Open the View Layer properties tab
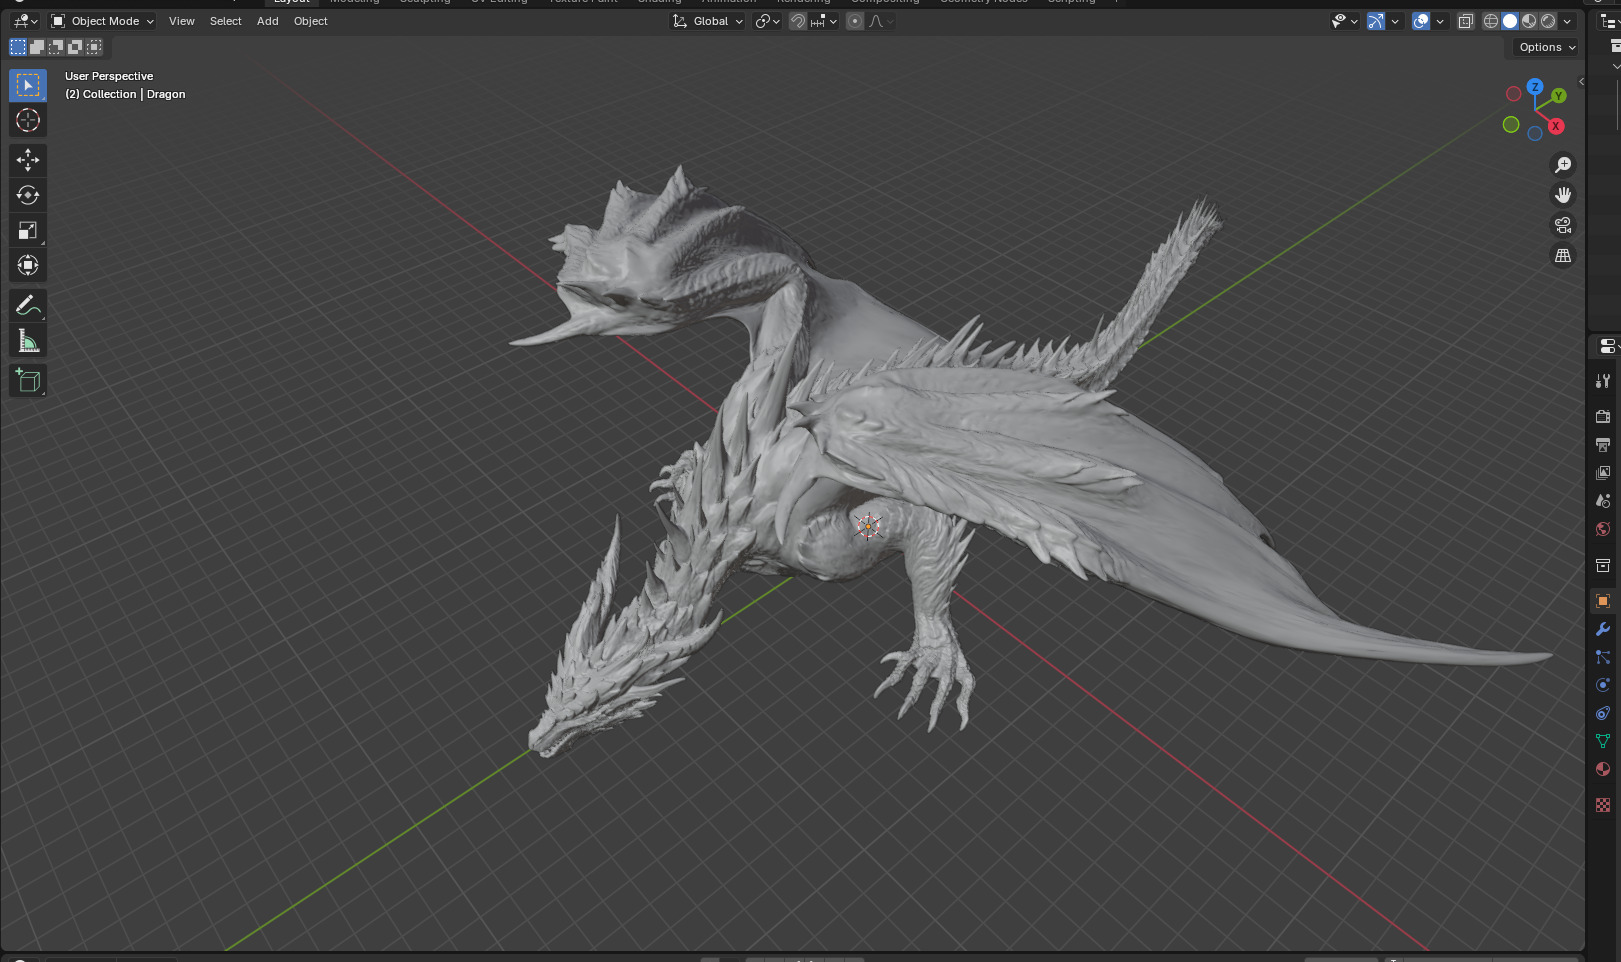Image resolution: width=1621 pixels, height=962 pixels. coord(1603,472)
